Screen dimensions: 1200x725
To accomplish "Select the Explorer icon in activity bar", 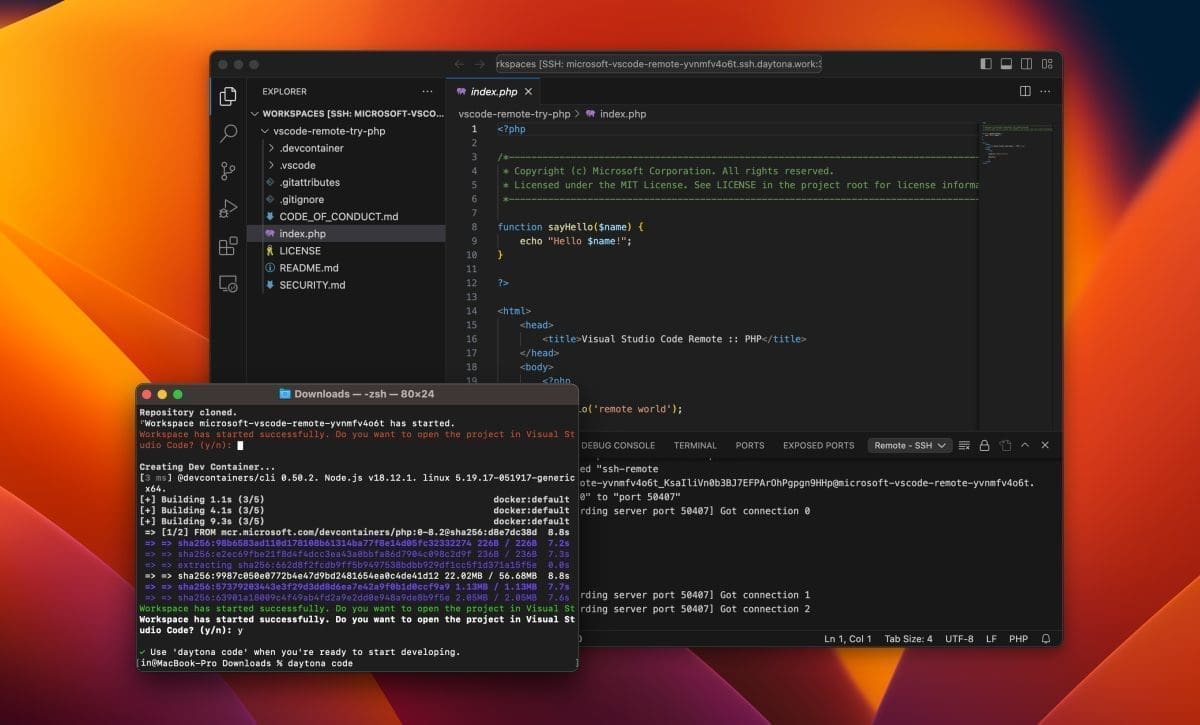I will pyautogui.click(x=228, y=95).
